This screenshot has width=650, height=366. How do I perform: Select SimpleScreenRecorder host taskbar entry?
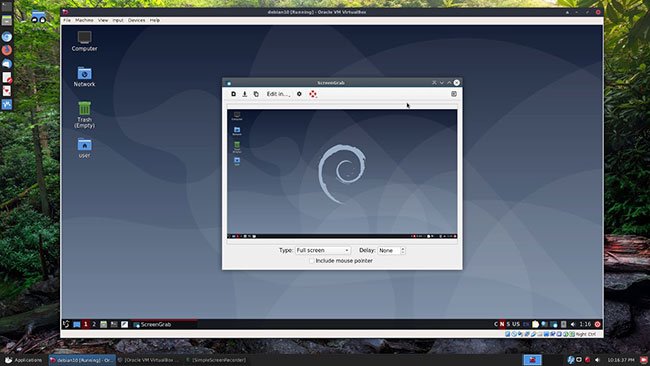[216, 360]
